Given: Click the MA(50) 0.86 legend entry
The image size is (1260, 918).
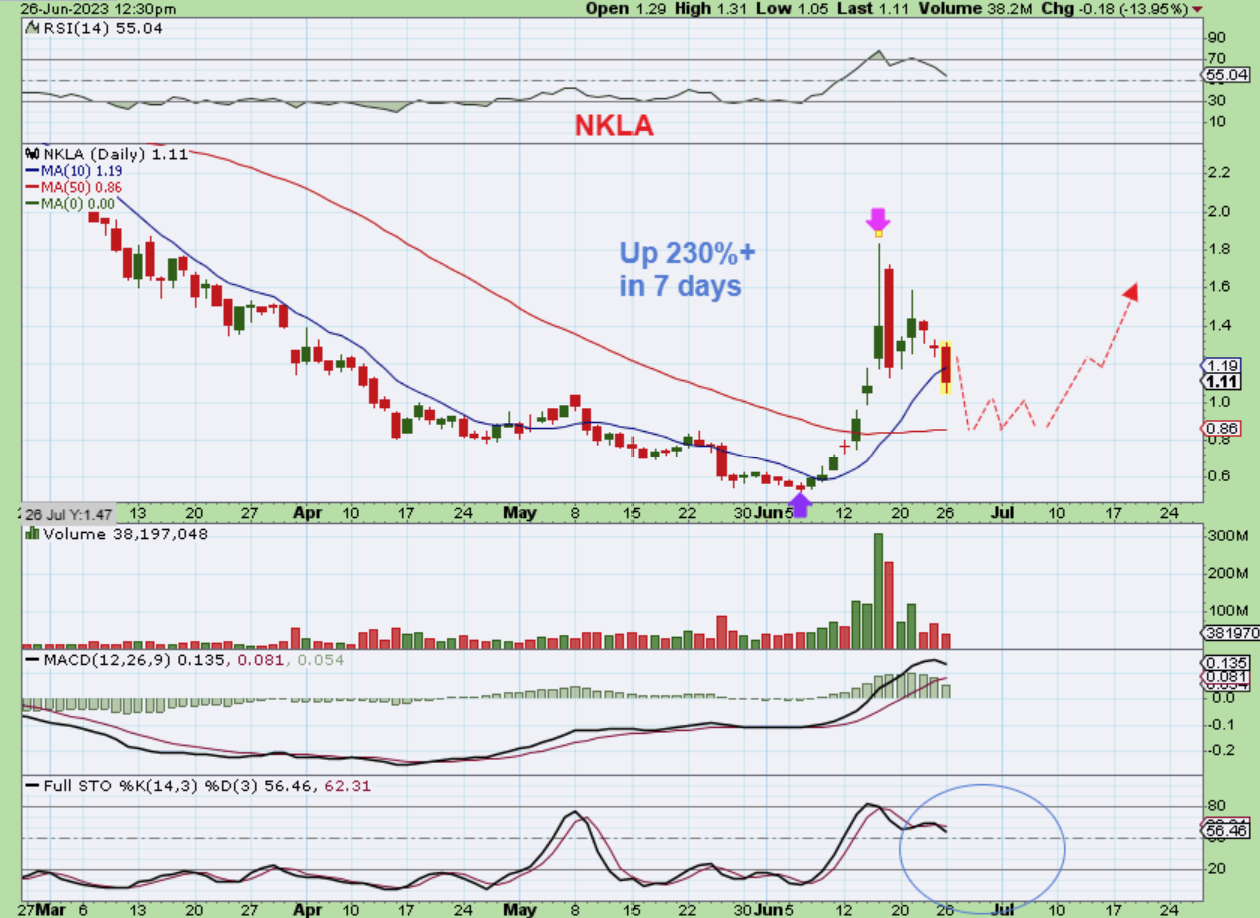Looking at the screenshot, I should pos(73,187).
